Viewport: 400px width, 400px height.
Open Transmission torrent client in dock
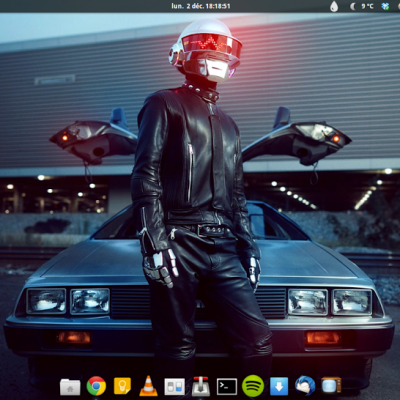(x=201, y=386)
